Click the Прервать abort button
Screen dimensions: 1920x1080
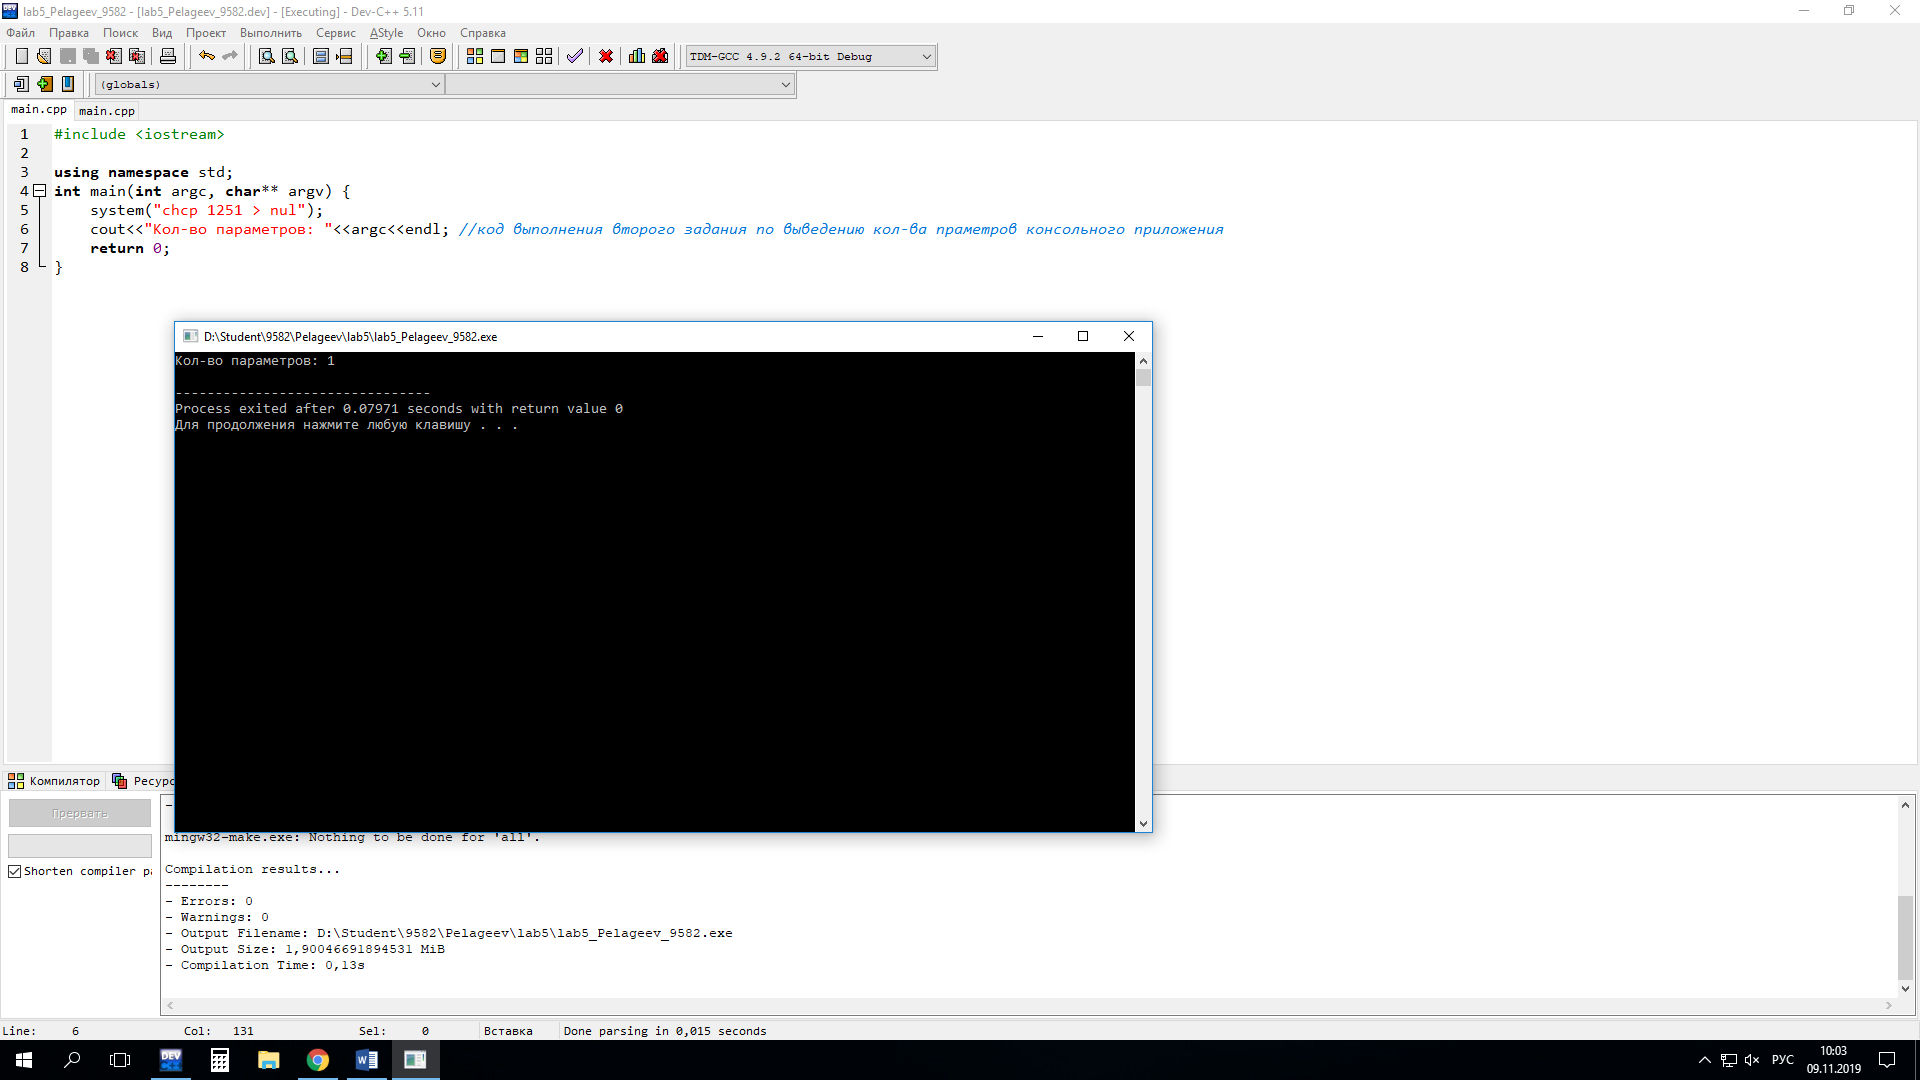pos(80,813)
